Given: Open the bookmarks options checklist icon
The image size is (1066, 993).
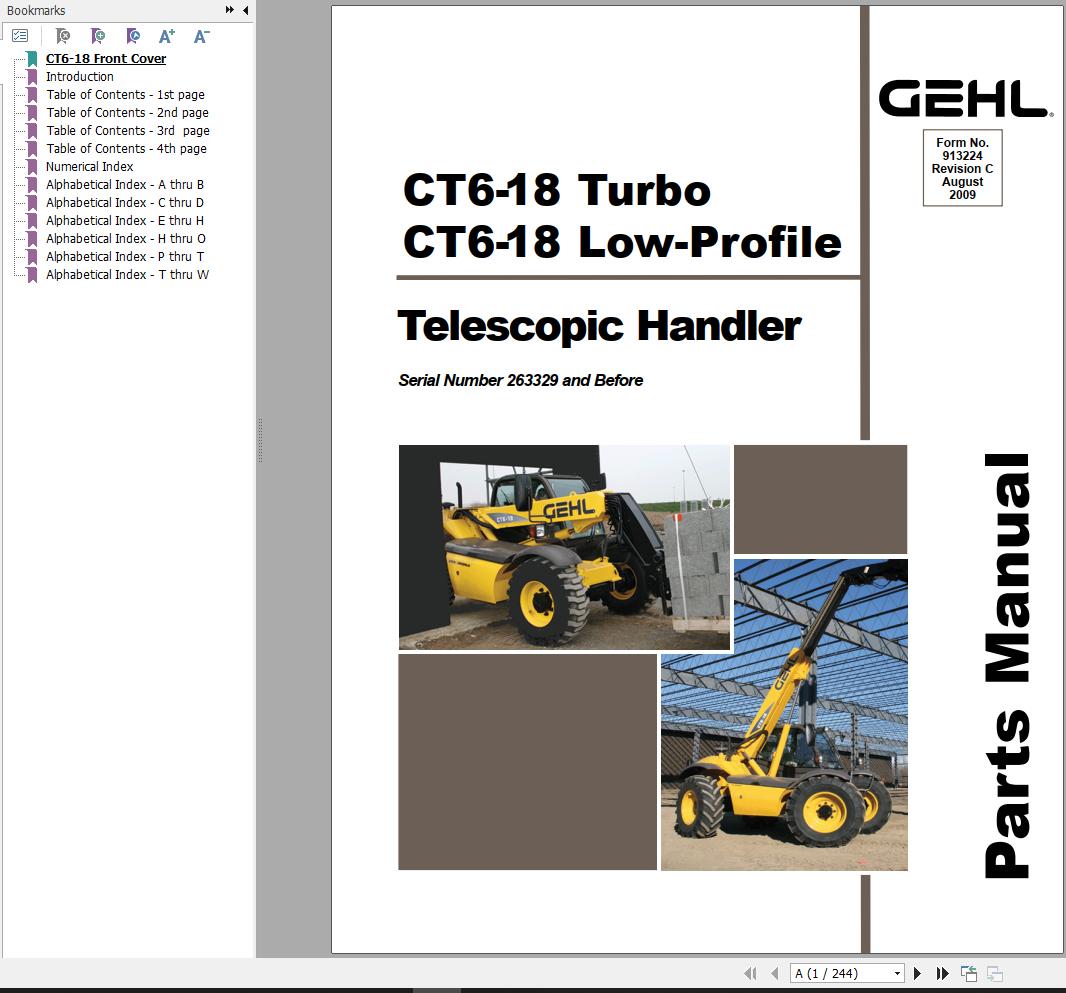Looking at the screenshot, I should [x=20, y=35].
